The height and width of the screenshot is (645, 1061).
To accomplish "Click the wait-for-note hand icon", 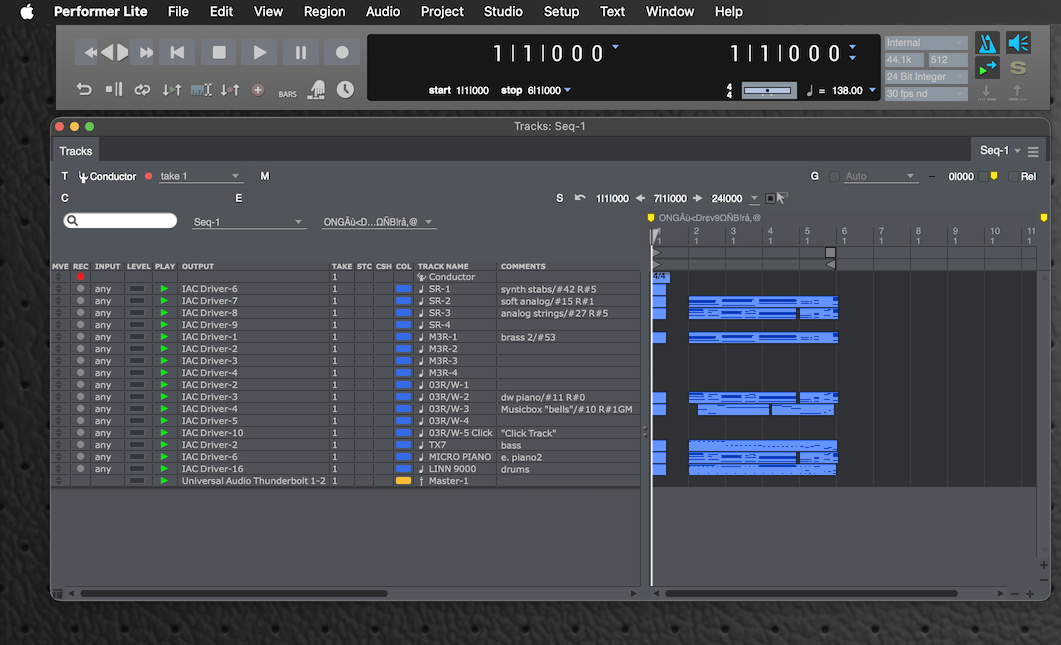I will tap(316, 89).
